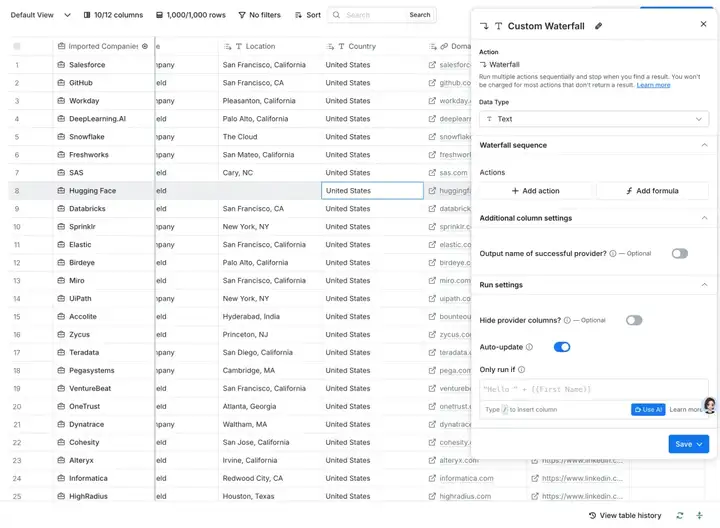Open LinkedIn URL in Informatica row
The image size is (720, 528).
click(x=582, y=478)
